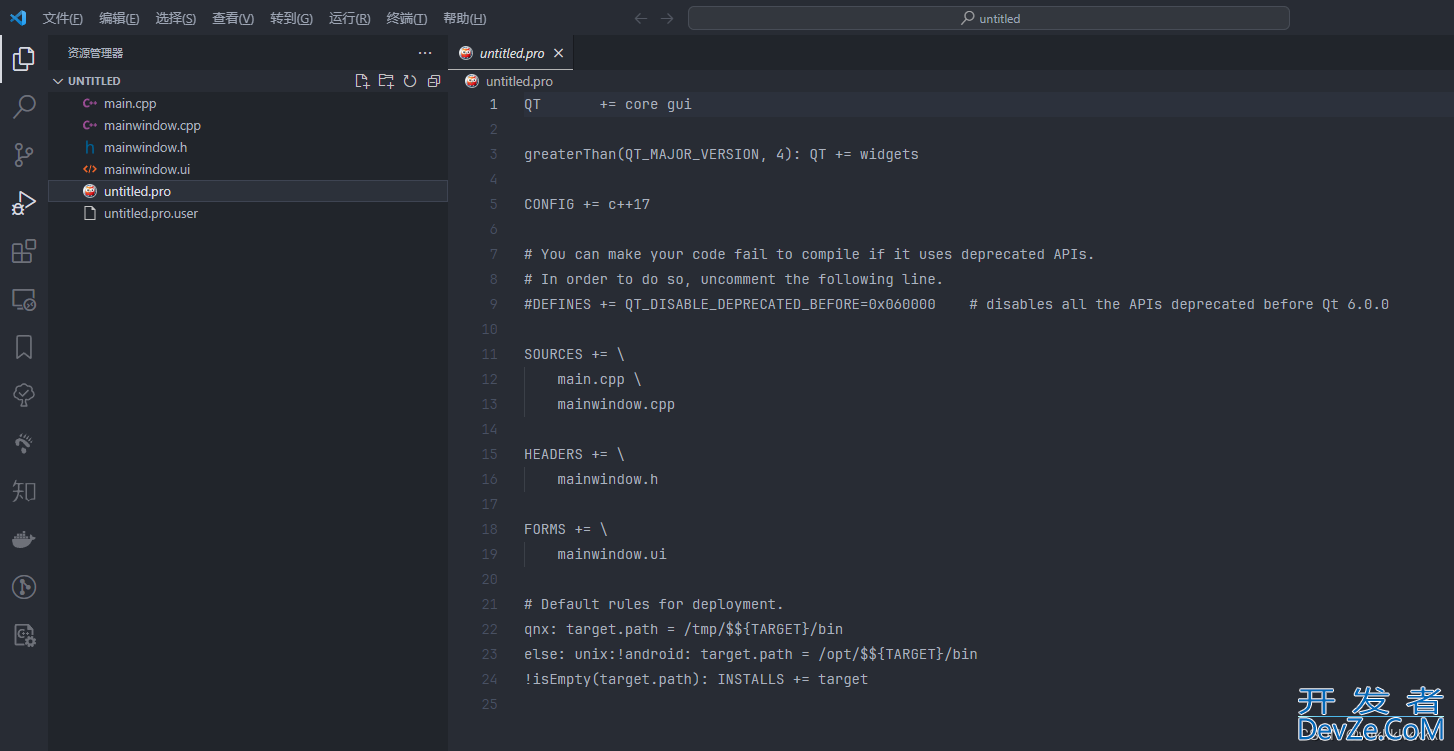Refresh the Explorer file tree

coord(410,81)
